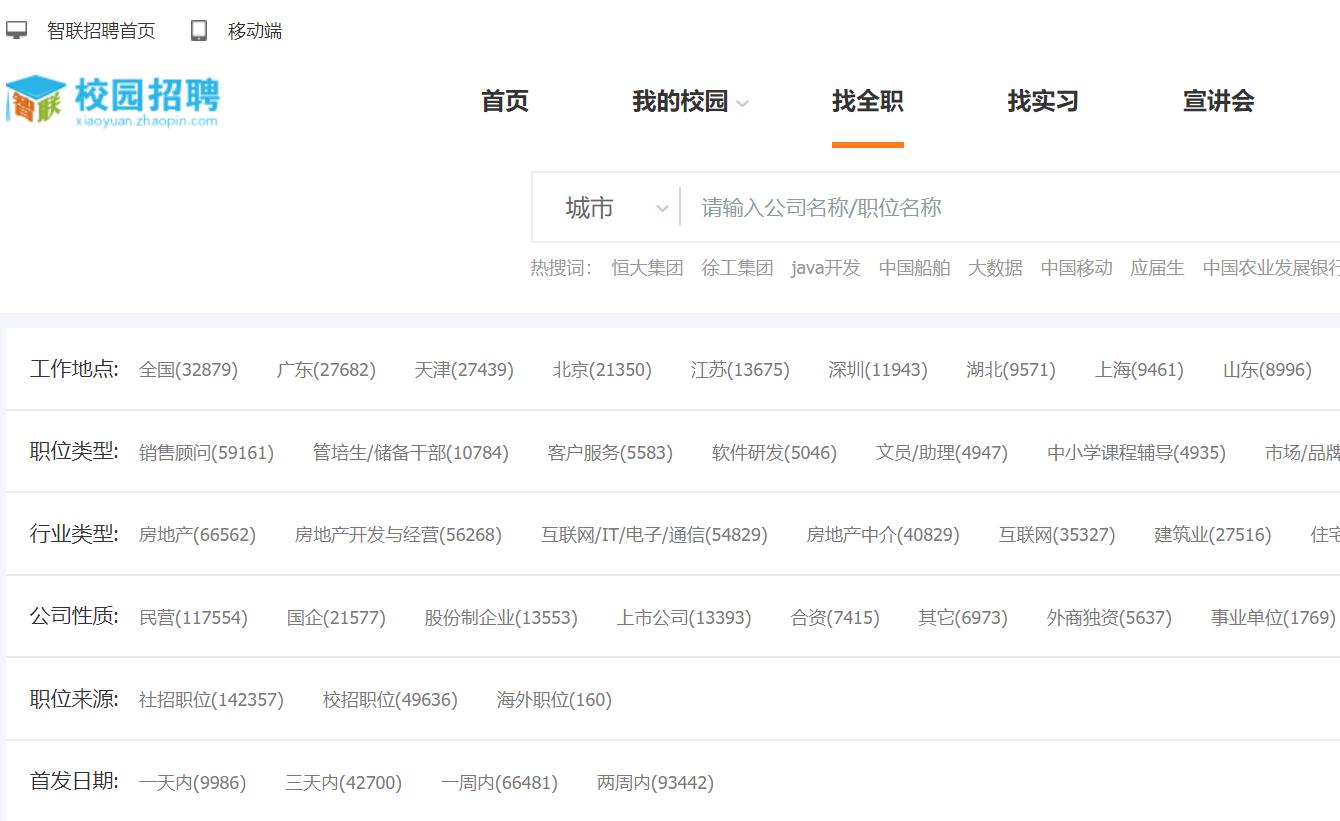
Task: Filter by 一天内 posting date
Action: coord(192,783)
